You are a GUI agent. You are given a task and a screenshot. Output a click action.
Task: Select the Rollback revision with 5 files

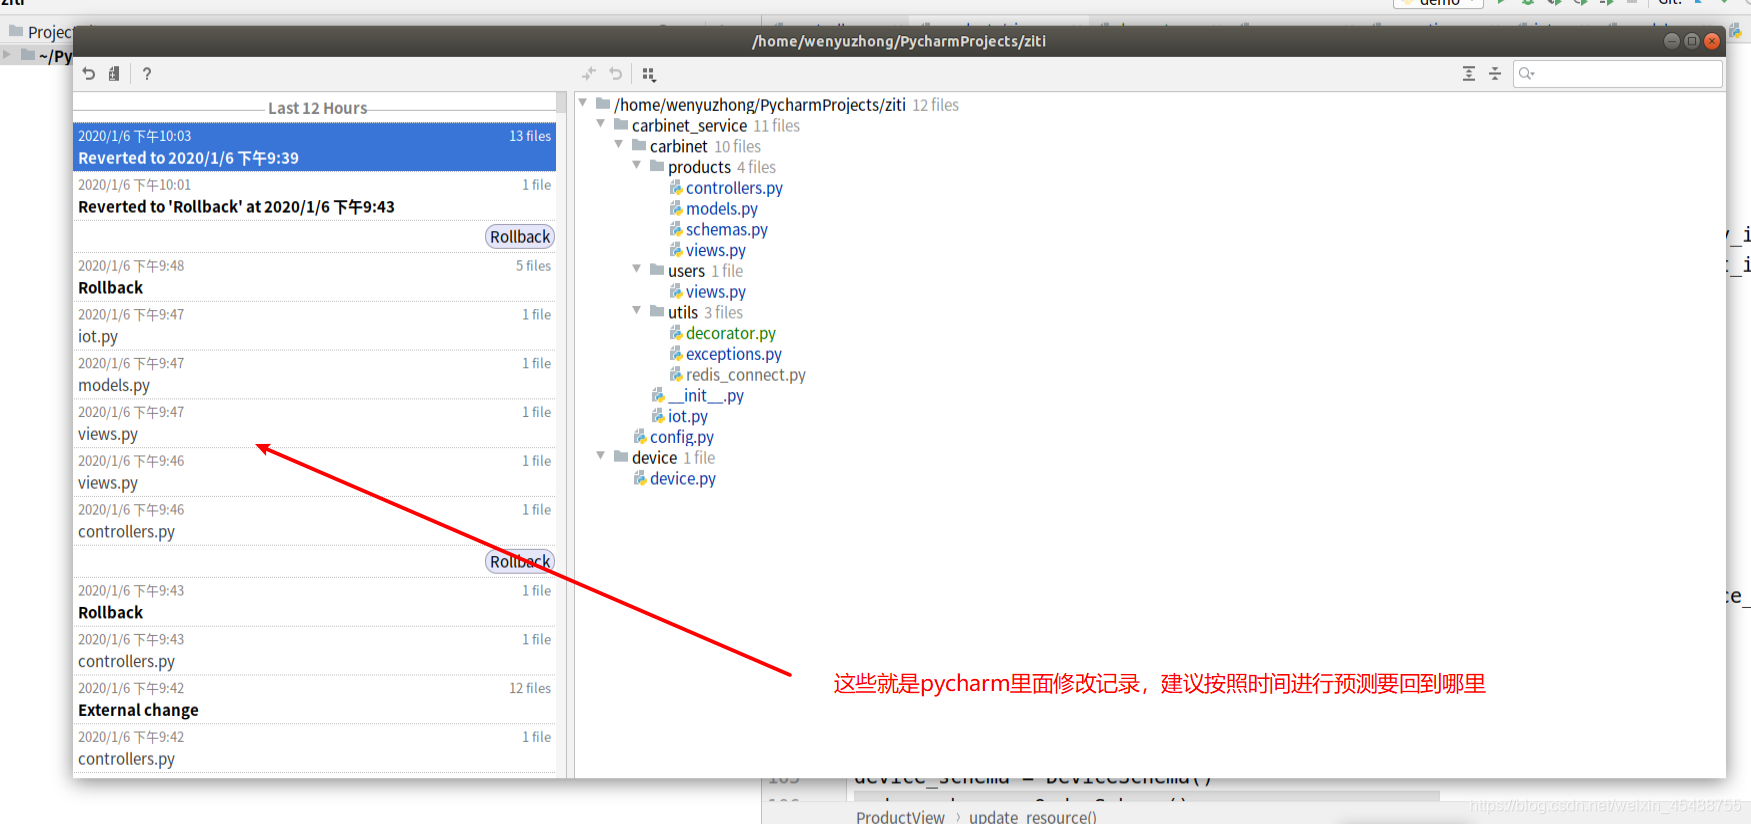point(314,277)
